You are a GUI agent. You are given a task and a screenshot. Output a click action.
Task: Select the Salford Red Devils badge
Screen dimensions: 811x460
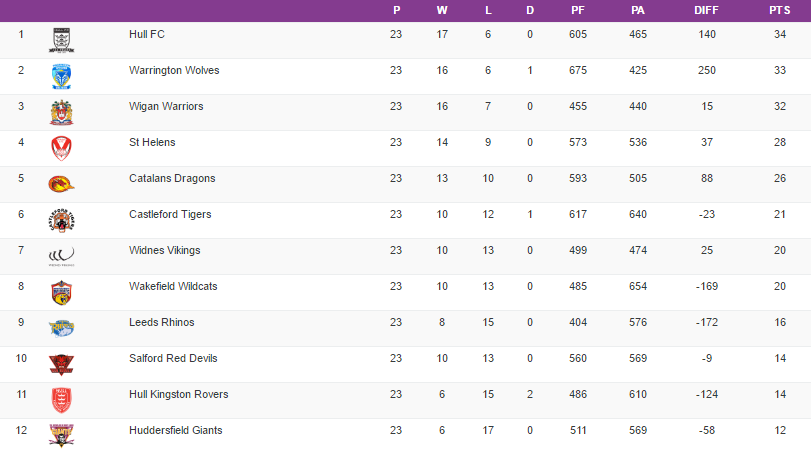(62, 364)
